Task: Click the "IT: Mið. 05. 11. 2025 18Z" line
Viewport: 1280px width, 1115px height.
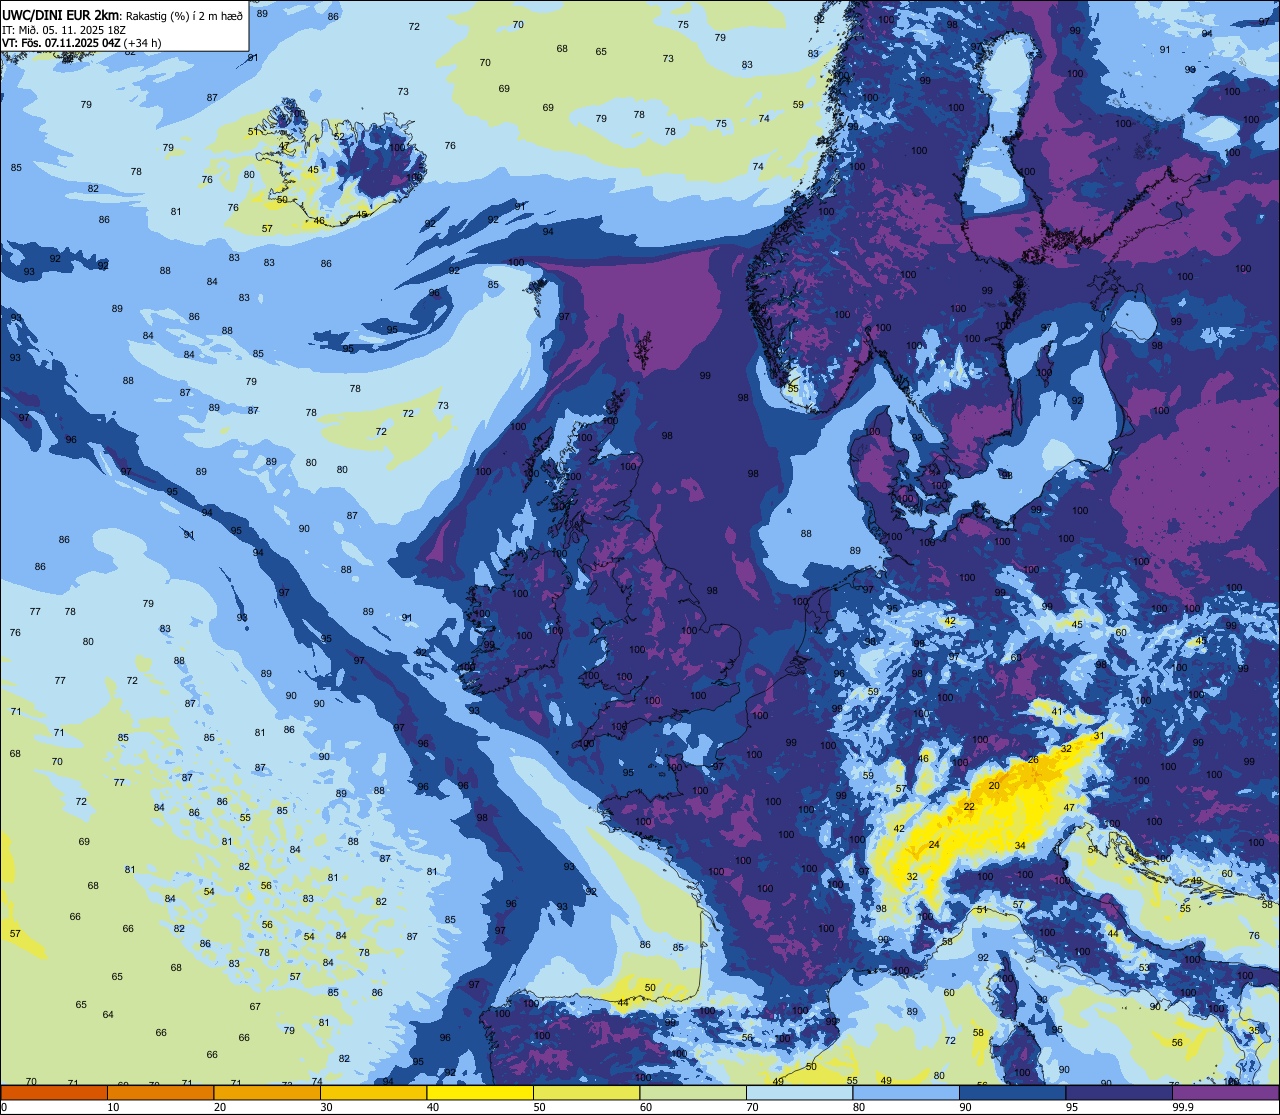Action: coord(64,29)
